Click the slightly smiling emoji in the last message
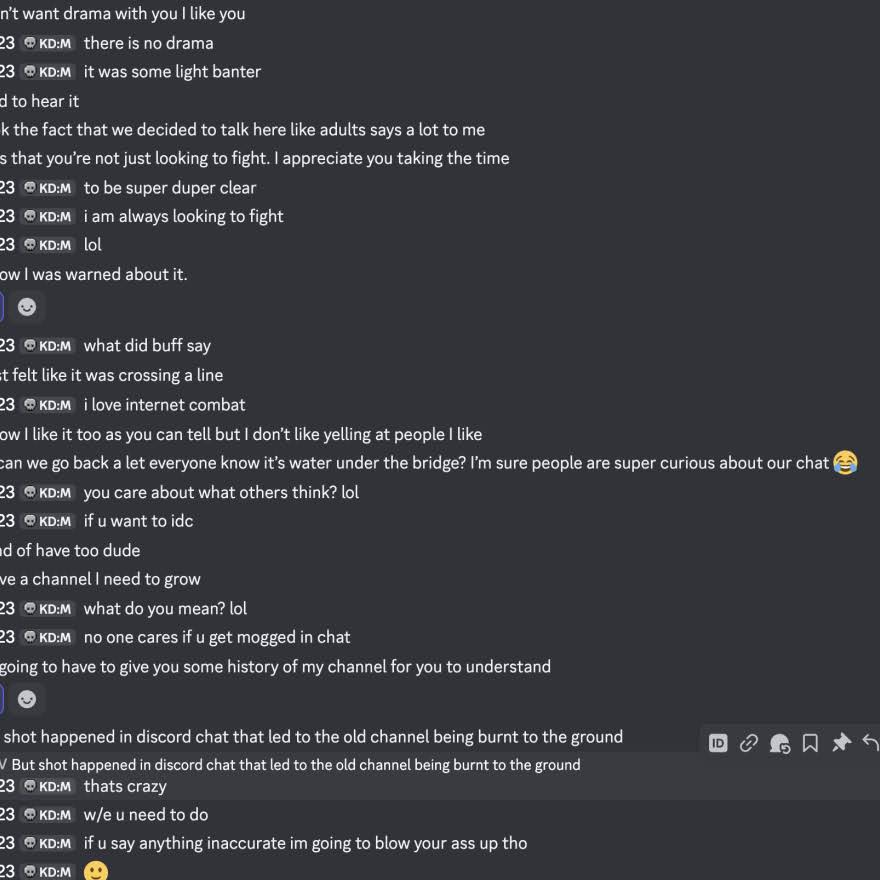Screen dimensions: 880x880 (x=95, y=871)
